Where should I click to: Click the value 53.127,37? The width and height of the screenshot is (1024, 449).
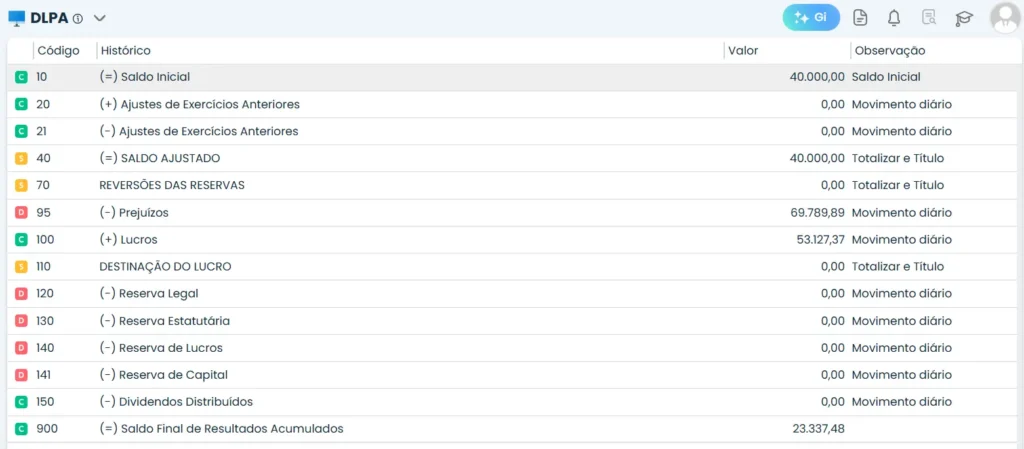pyautogui.click(x=820, y=240)
